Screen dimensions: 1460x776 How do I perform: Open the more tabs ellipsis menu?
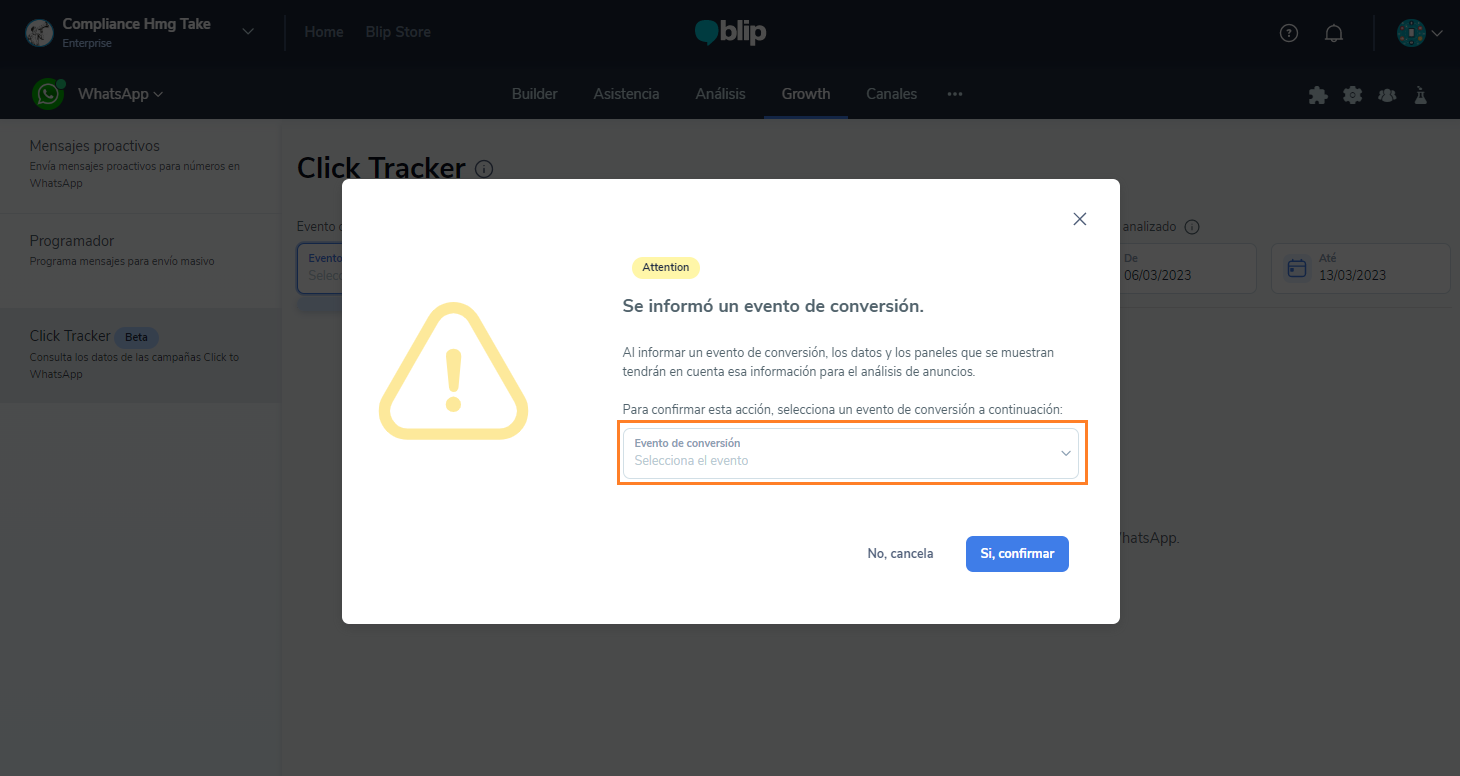(x=955, y=94)
